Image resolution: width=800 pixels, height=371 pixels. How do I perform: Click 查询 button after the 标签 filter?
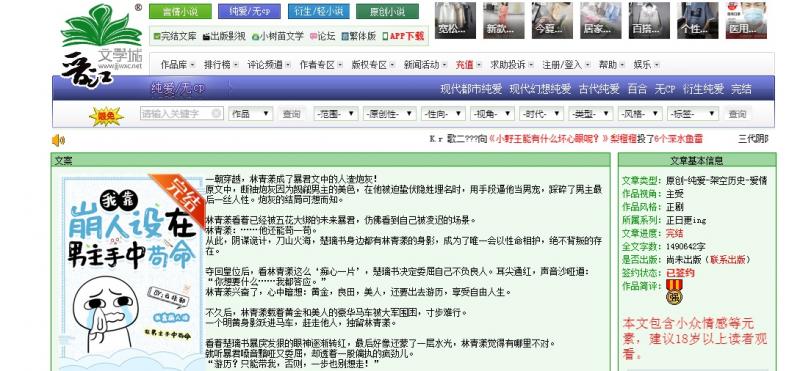pos(737,114)
